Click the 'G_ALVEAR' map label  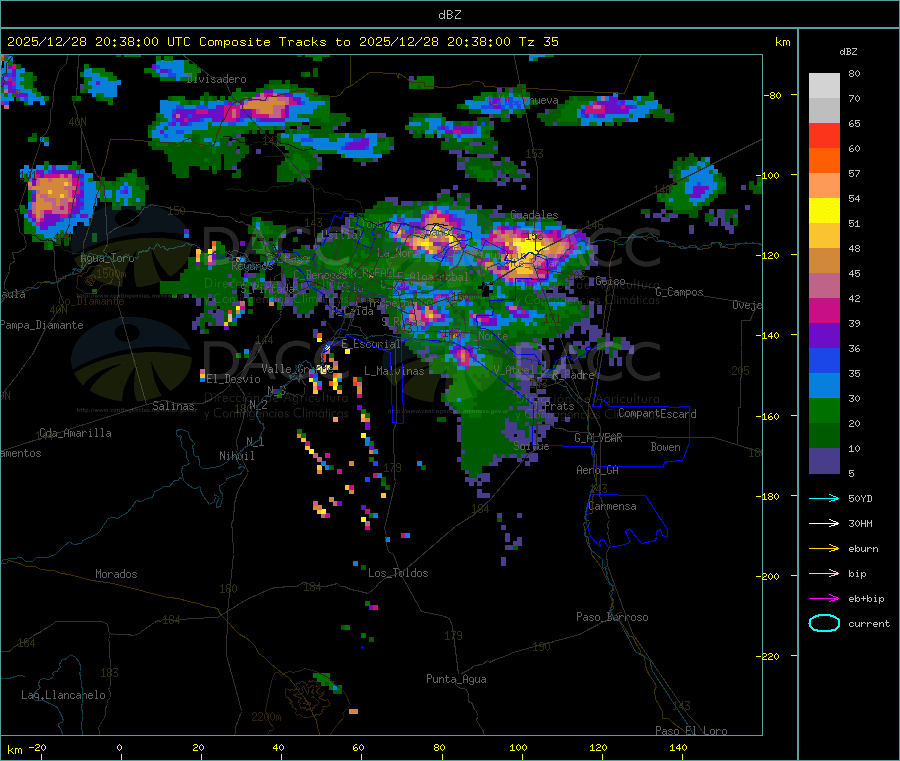click(598, 438)
